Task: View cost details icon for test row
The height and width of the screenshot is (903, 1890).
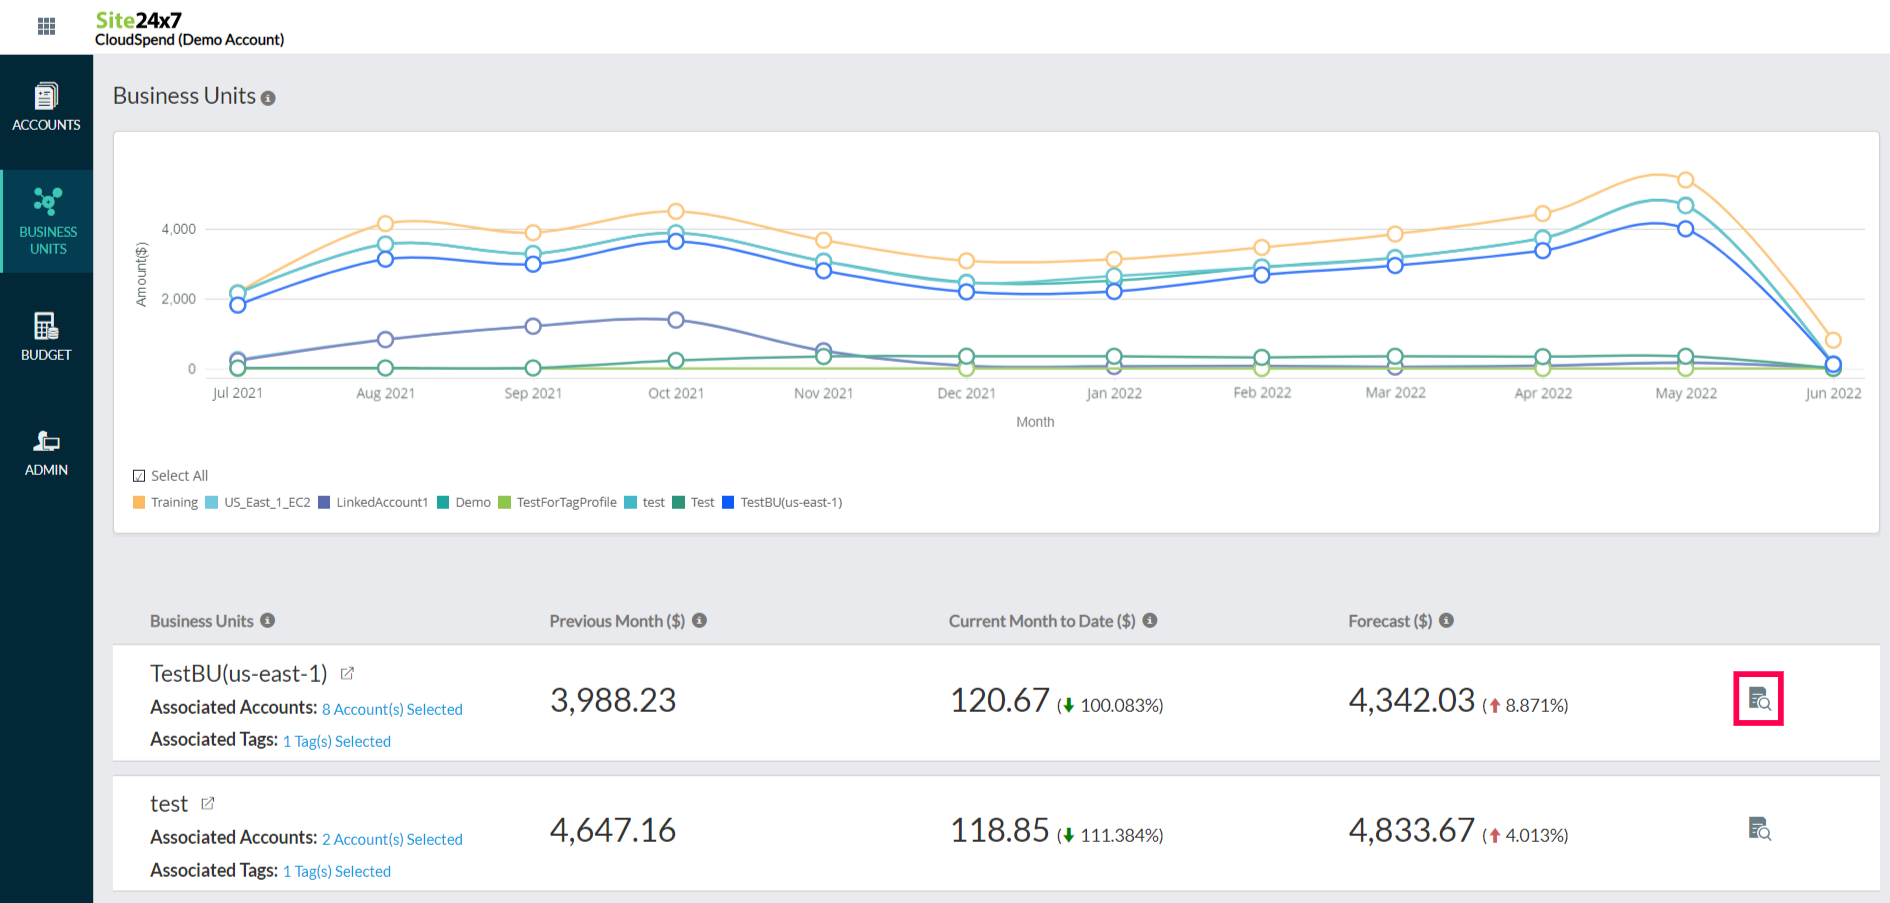Action: click(1759, 829)
